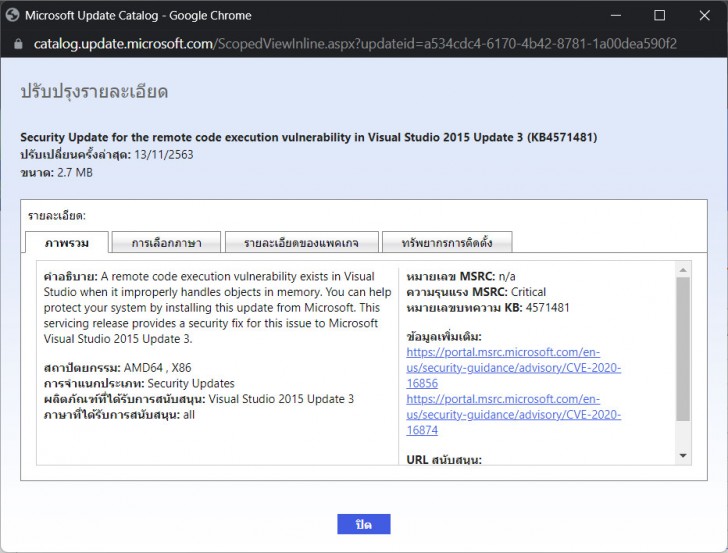
Task: Click the catalog.update.microsoft.com address bar URL
Action: 355,44
